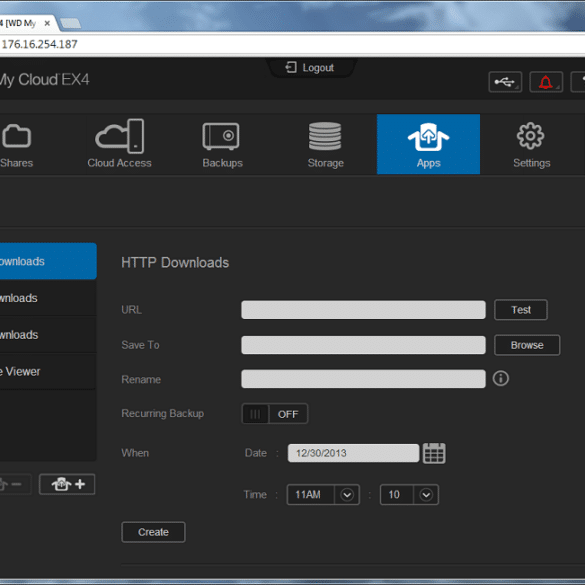Click the HTTP Downloads heading
The height and width of the screenshot is (585, 585).
[x=175, y=263]
